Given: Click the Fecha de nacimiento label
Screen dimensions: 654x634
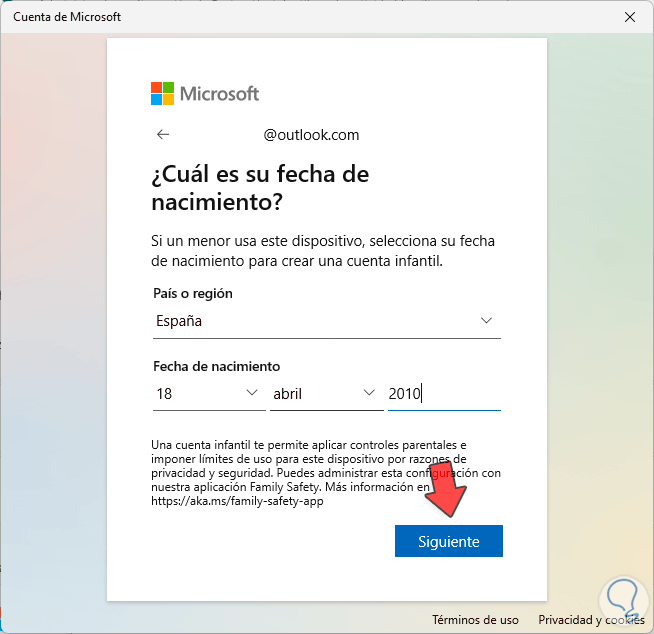Looking at the screenshot, I should point(216,366).
